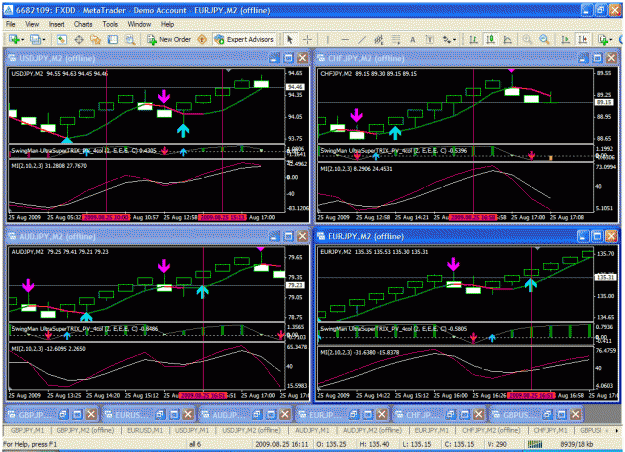Open the Help menu
Viewport: 625px width, 452px height.
click(167, 24)
